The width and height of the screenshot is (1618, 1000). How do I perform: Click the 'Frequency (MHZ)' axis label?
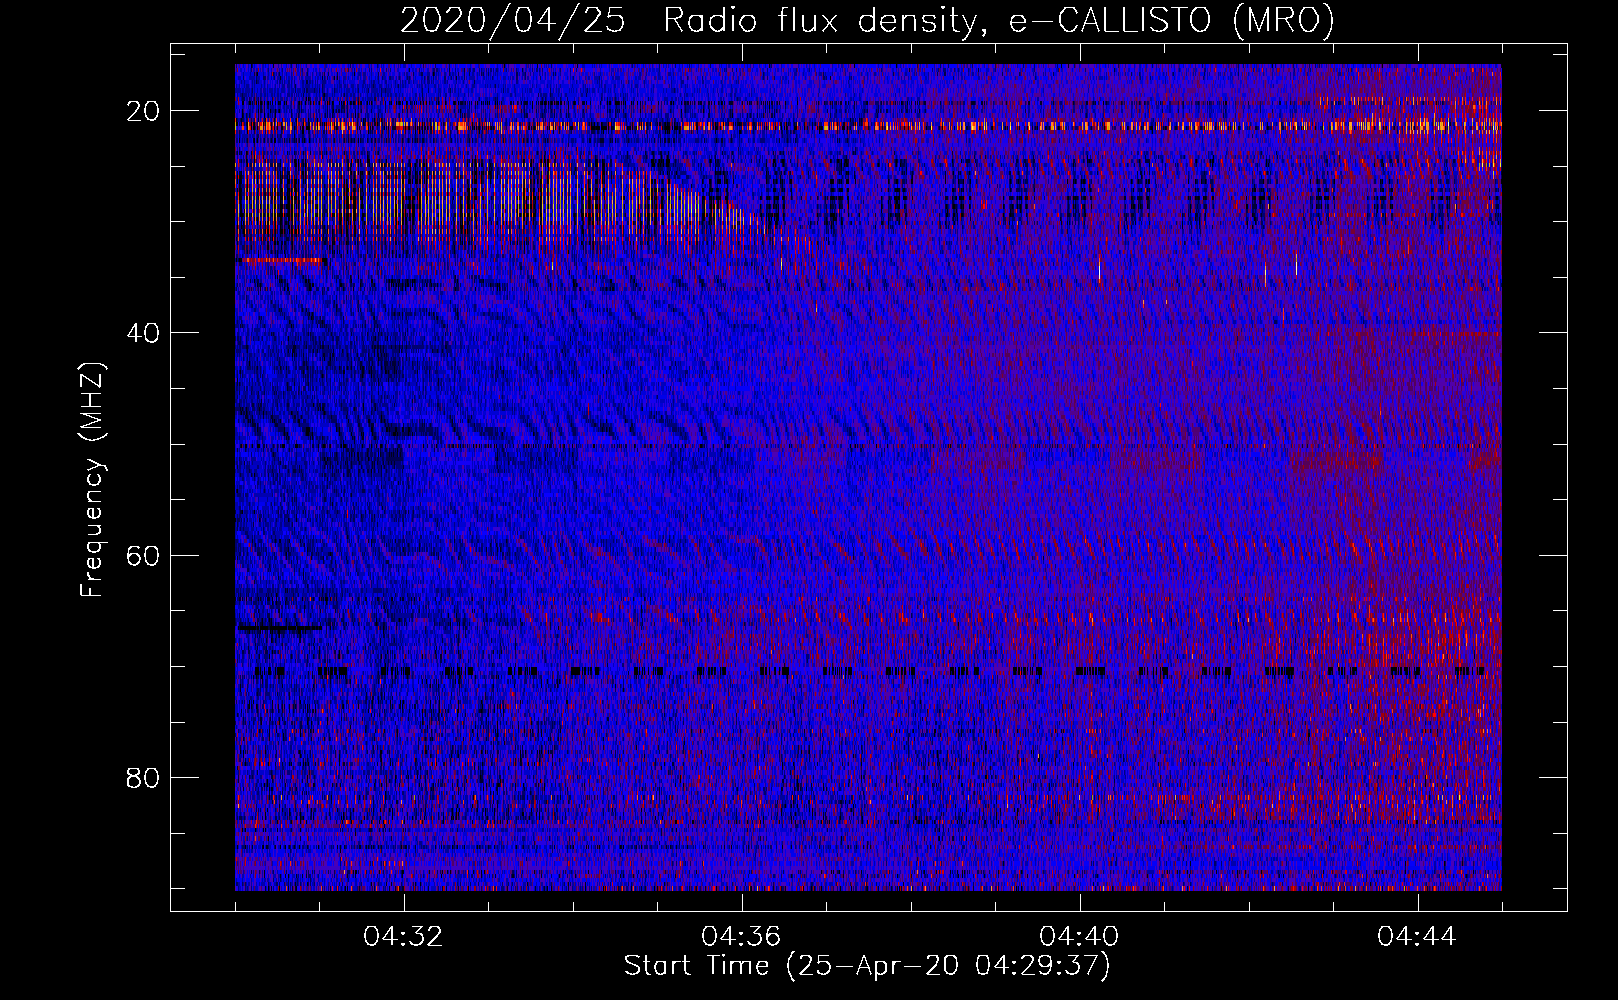click(92, 480)
